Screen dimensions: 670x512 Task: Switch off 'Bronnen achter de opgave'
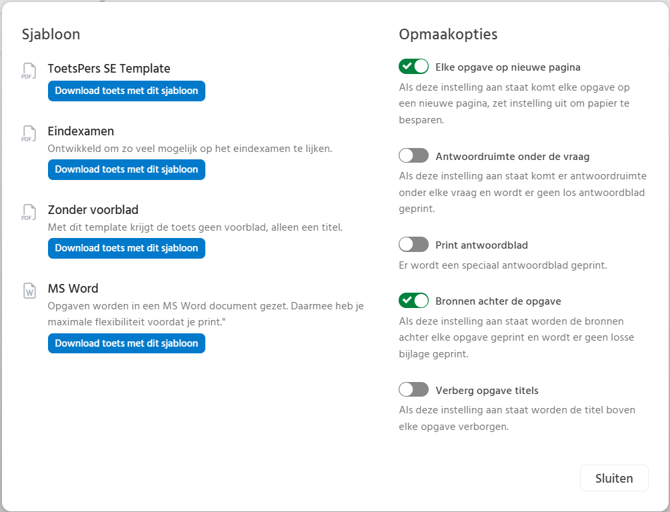pos(413,300)
